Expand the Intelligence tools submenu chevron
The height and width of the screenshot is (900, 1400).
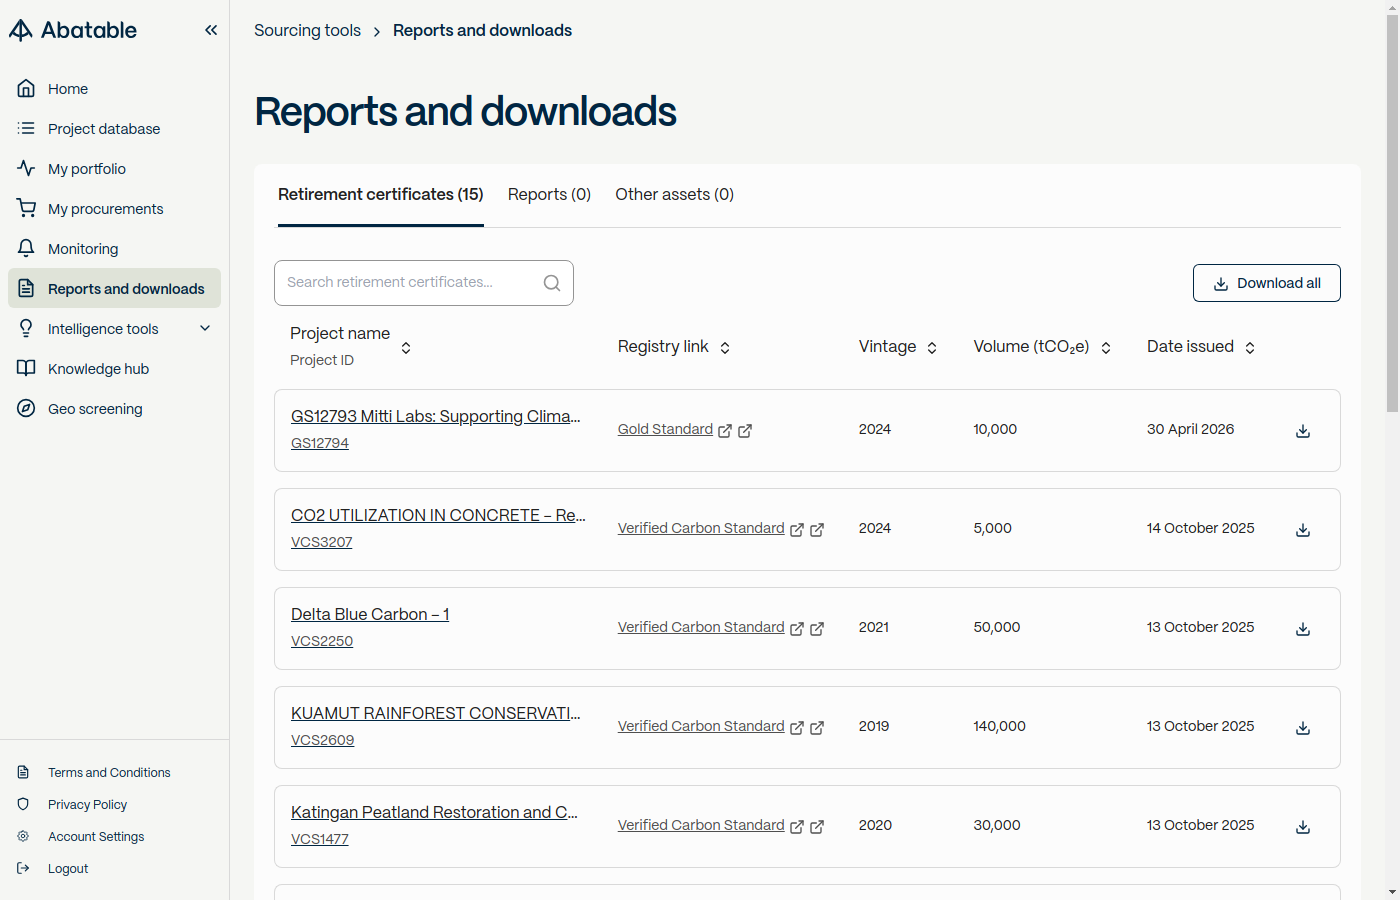point(205,328)
